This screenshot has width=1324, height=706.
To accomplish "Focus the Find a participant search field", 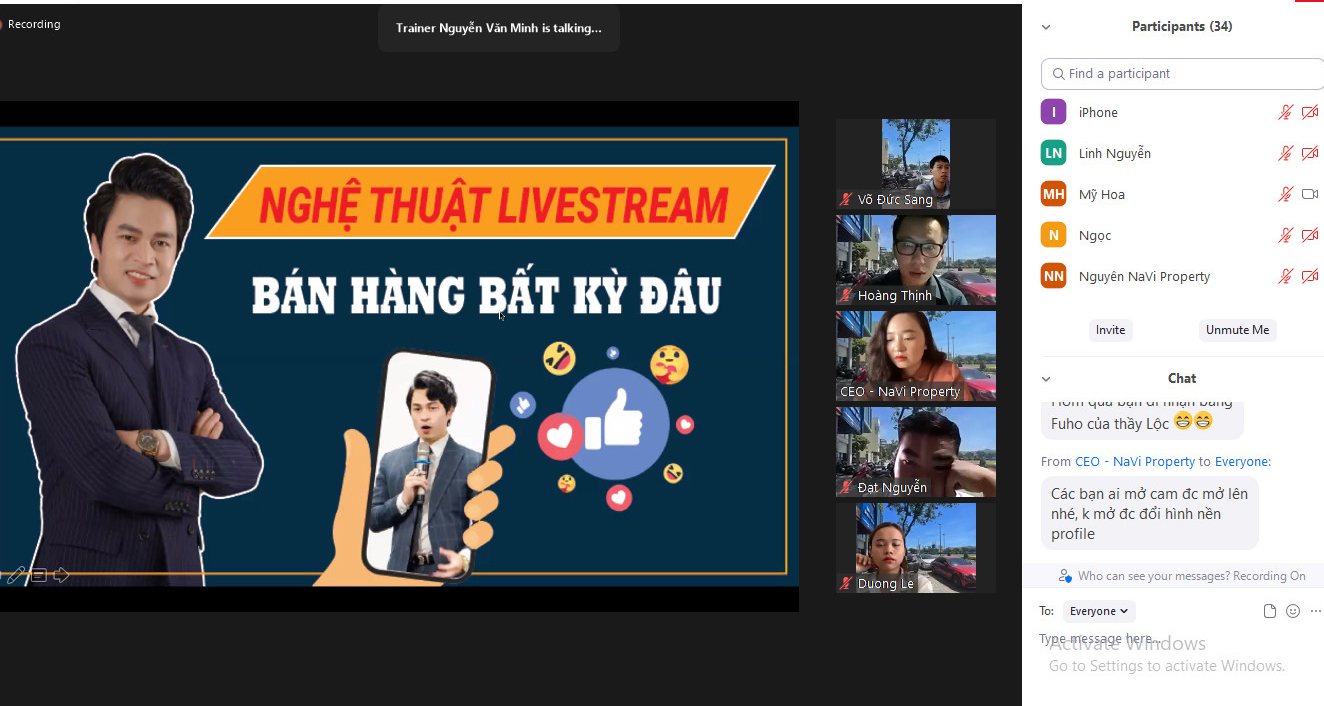I will [1183, 74].
